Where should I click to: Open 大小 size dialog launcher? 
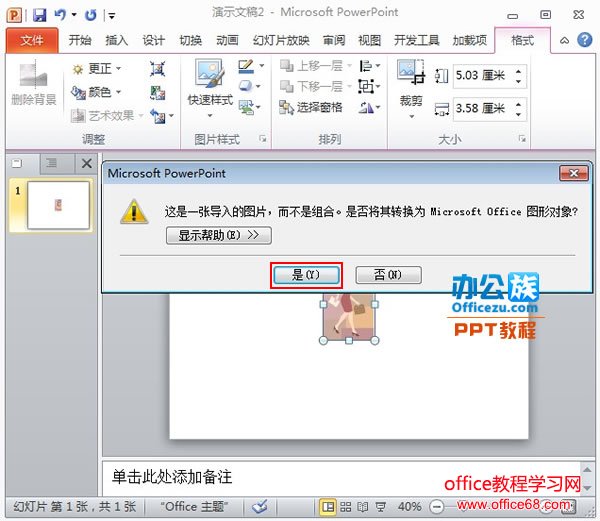click(x=522, y=138)
